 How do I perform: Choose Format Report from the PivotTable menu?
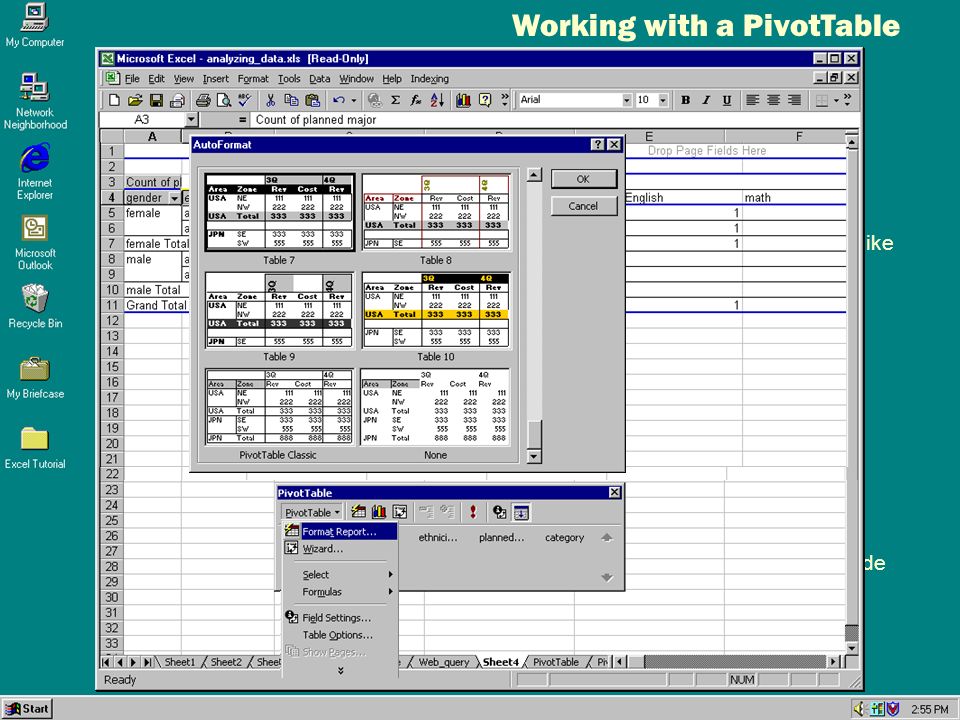(340, 531)
